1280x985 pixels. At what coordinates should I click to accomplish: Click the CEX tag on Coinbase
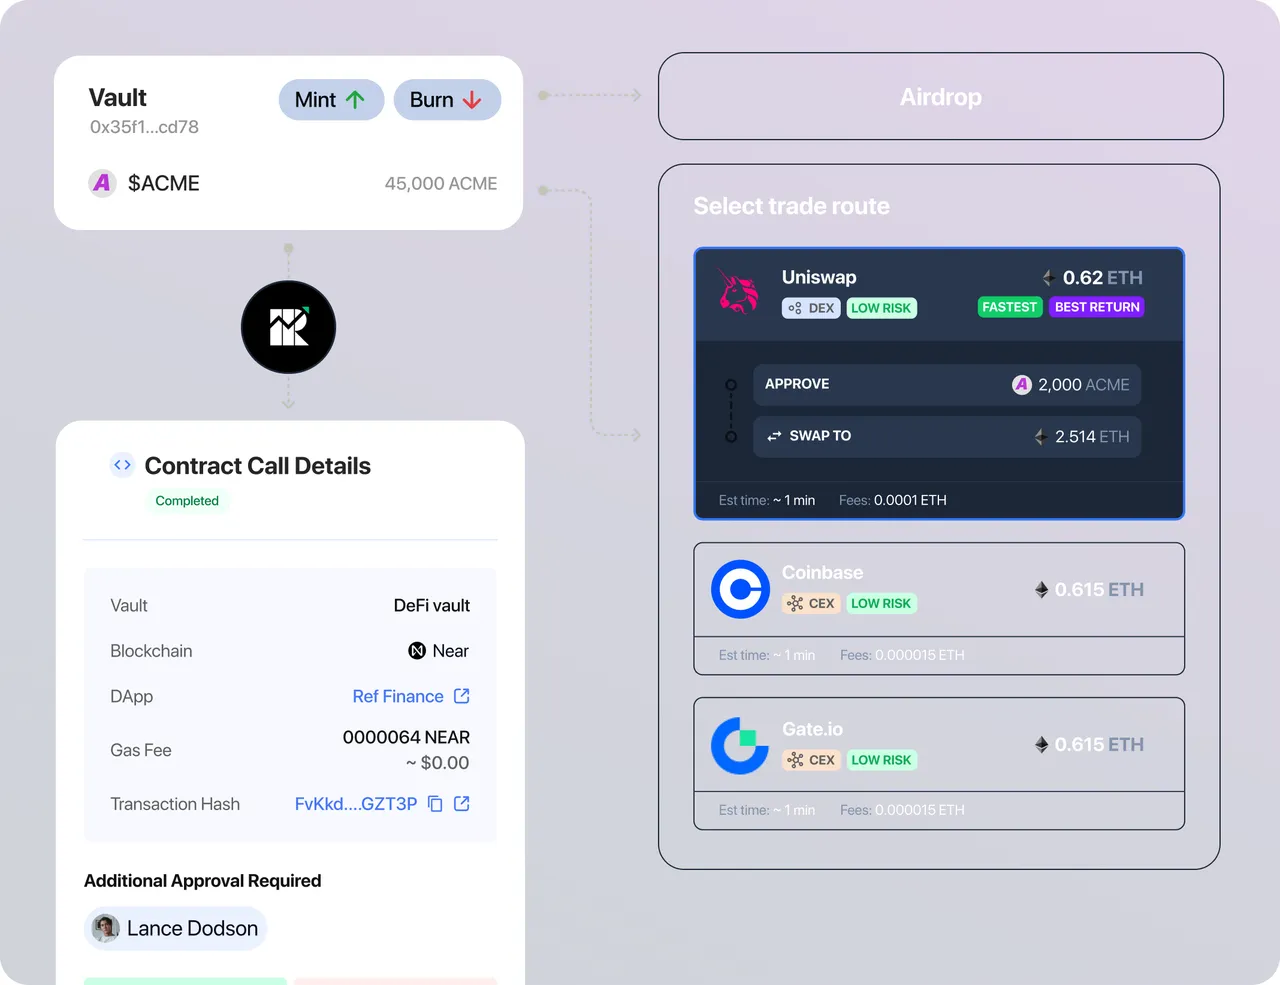tap(811, 604)
